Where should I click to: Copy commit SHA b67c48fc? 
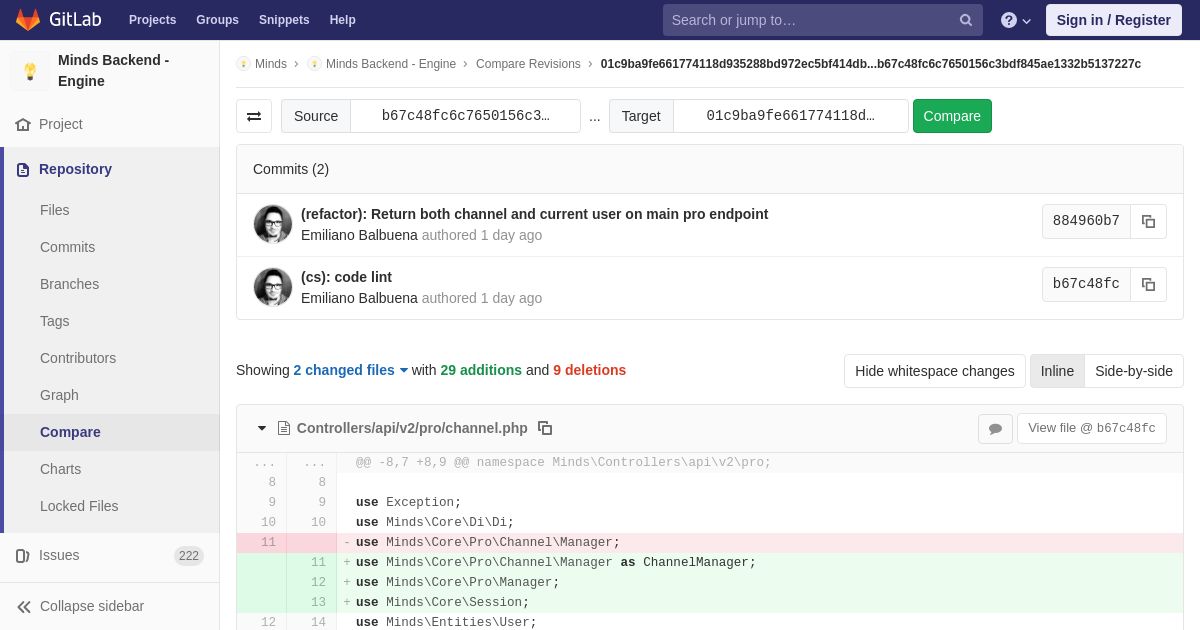[1148, 285]
